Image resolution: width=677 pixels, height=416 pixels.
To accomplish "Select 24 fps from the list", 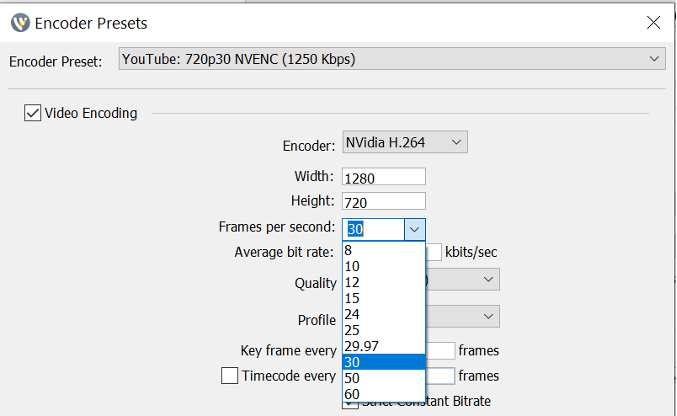I will 383,314.
